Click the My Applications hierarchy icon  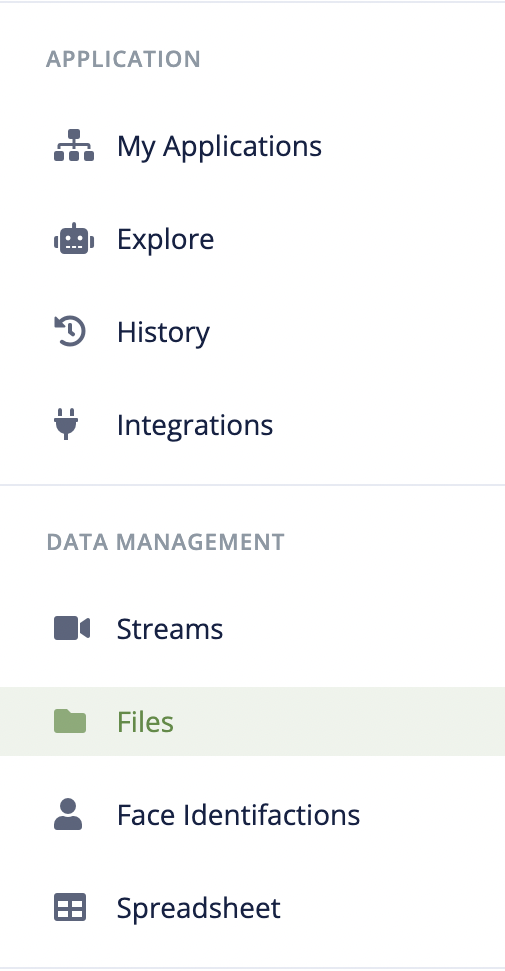(x=74, y=146)
